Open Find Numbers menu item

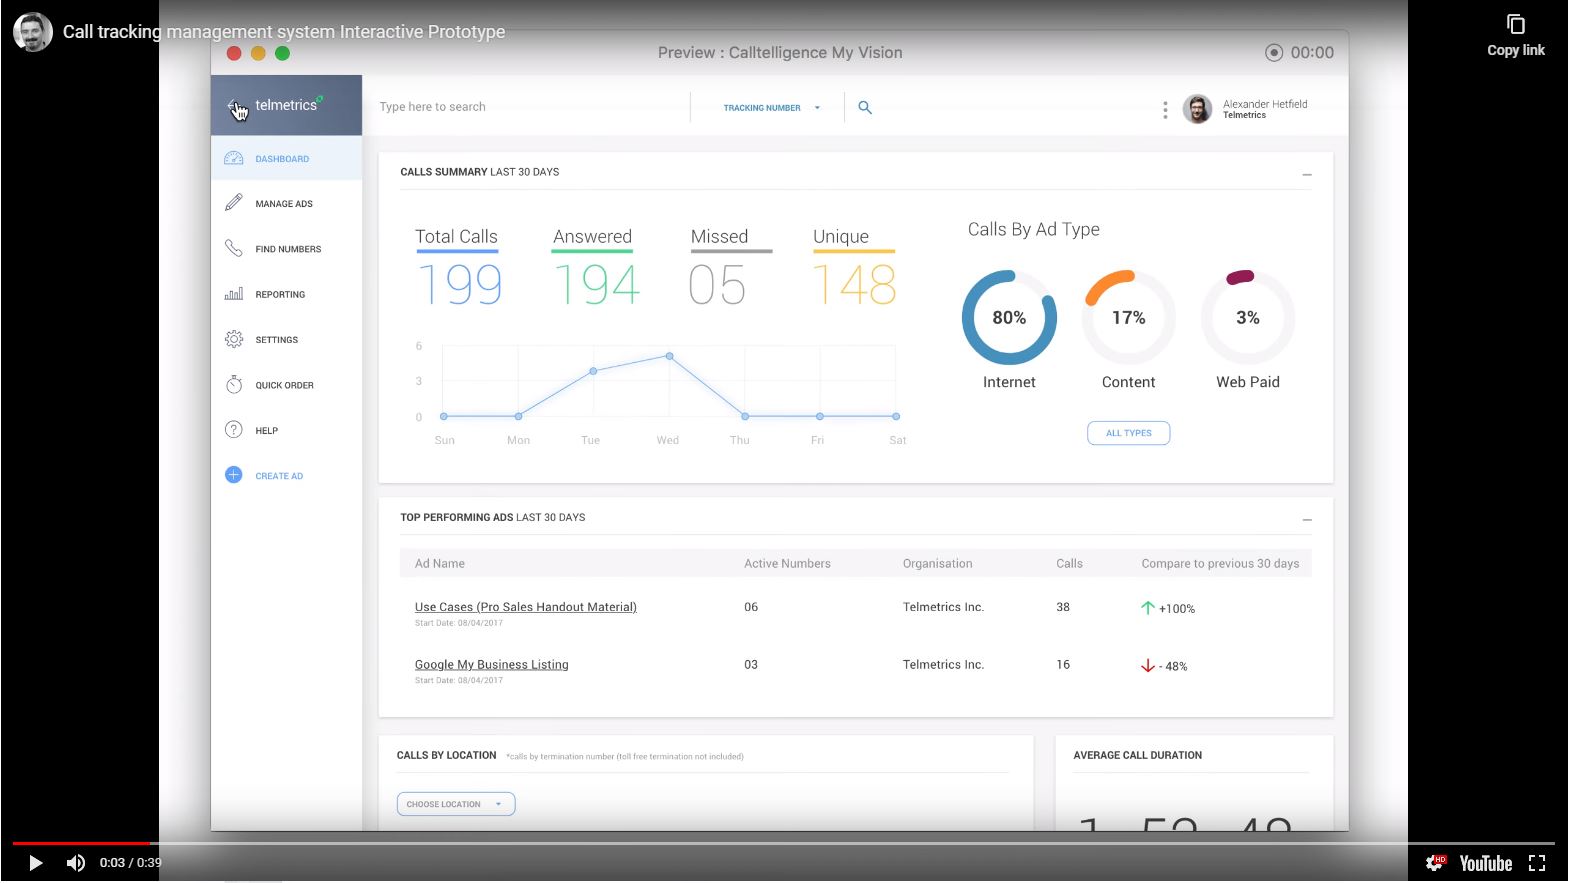click(x=286, y=249)
